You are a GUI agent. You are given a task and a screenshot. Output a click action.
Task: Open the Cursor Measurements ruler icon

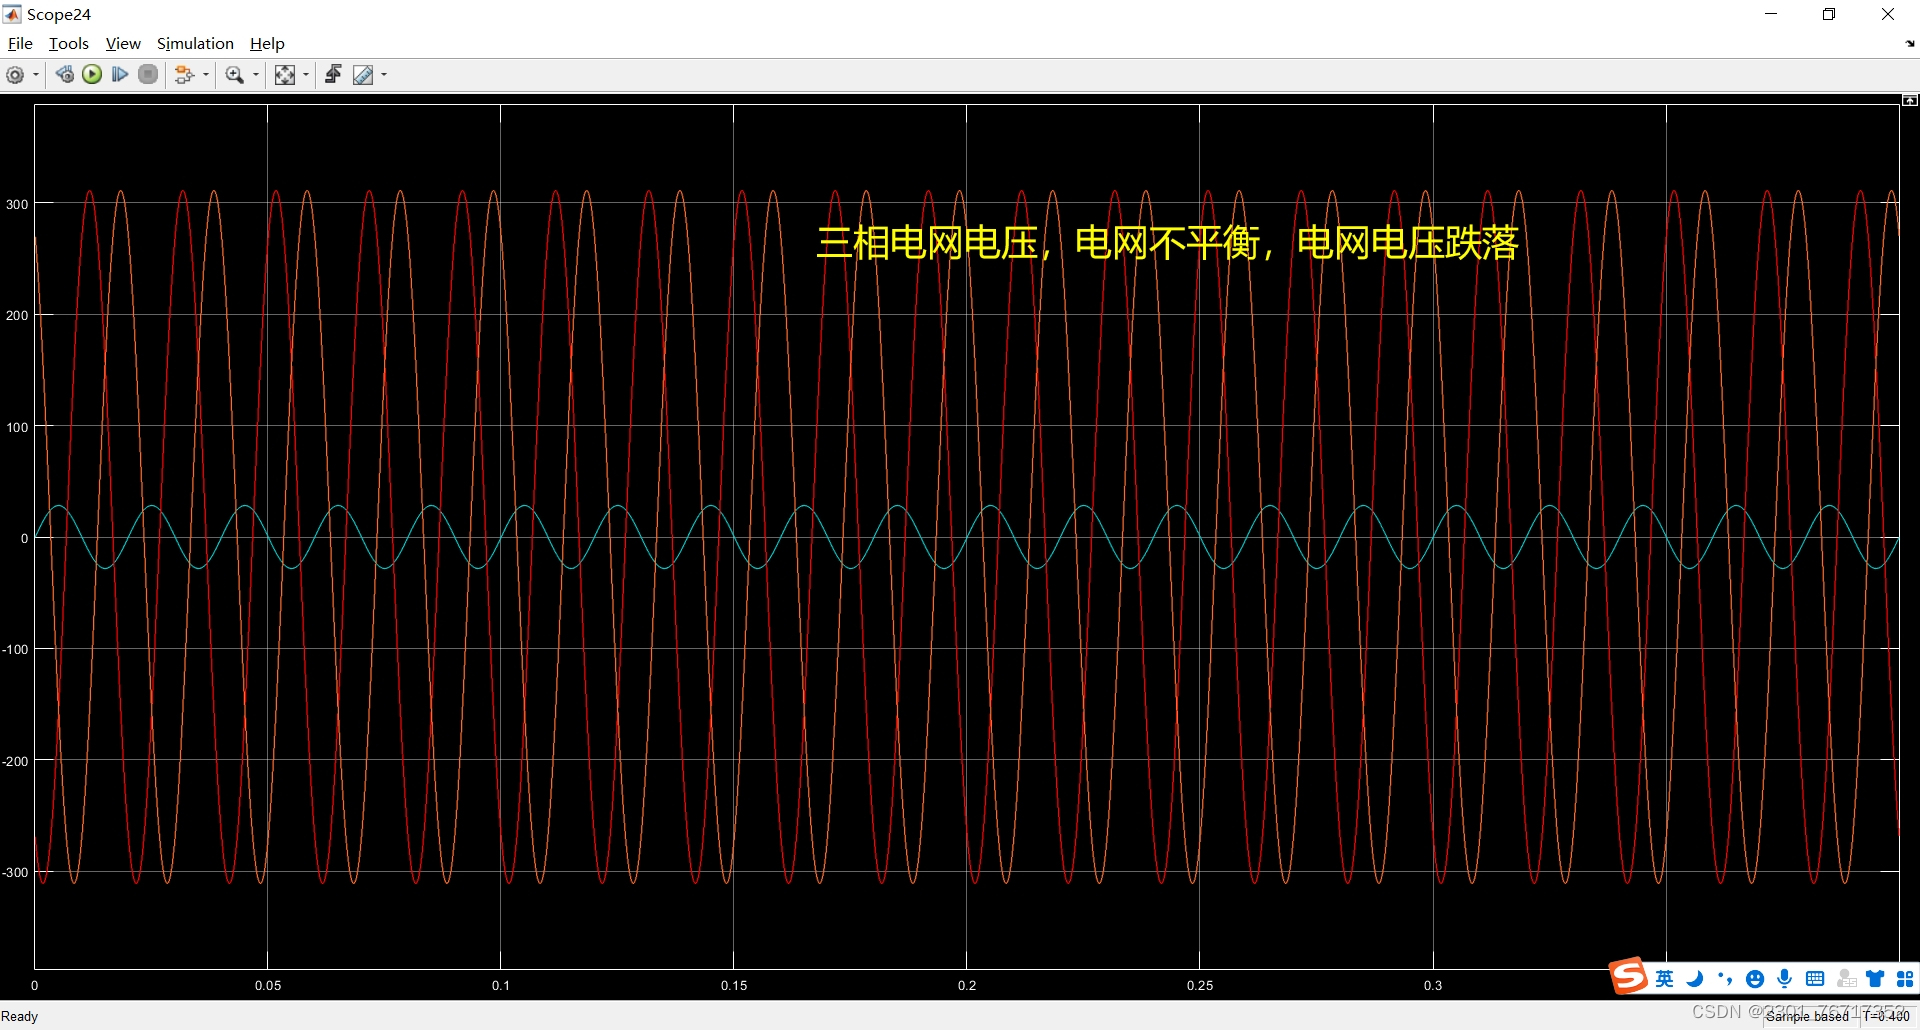(363, 75)
